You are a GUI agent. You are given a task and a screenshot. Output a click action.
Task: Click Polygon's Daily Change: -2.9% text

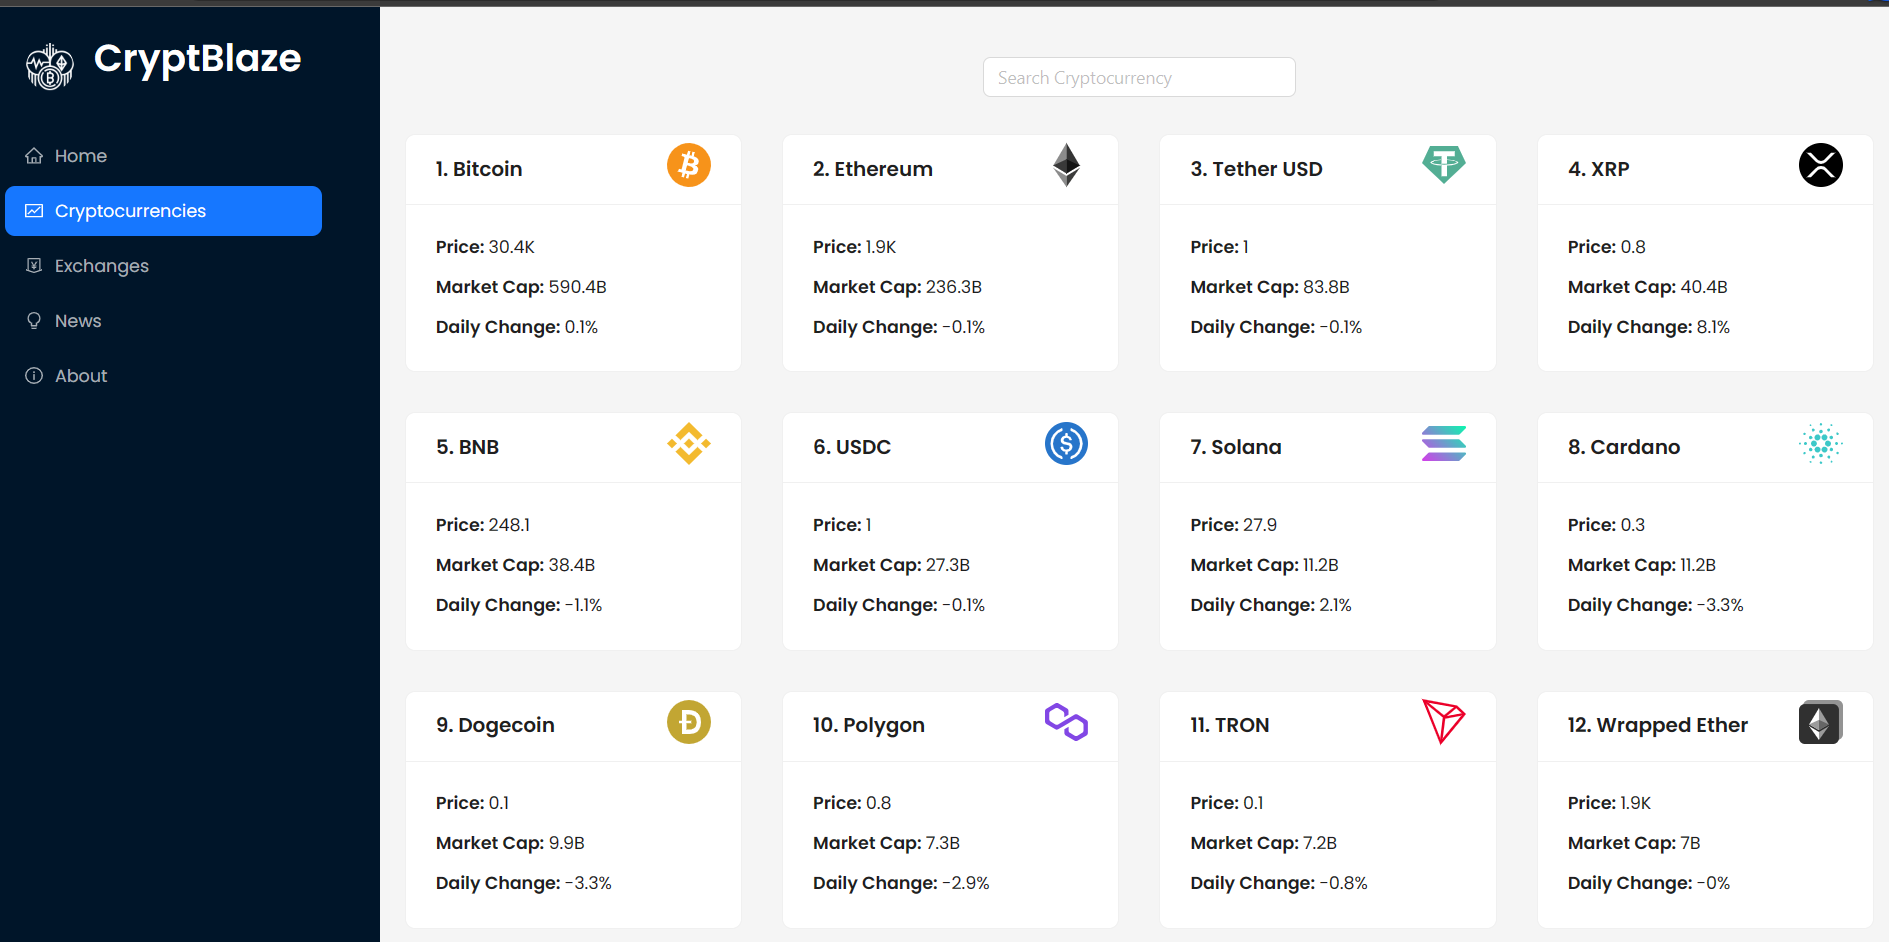click(901, 883)
